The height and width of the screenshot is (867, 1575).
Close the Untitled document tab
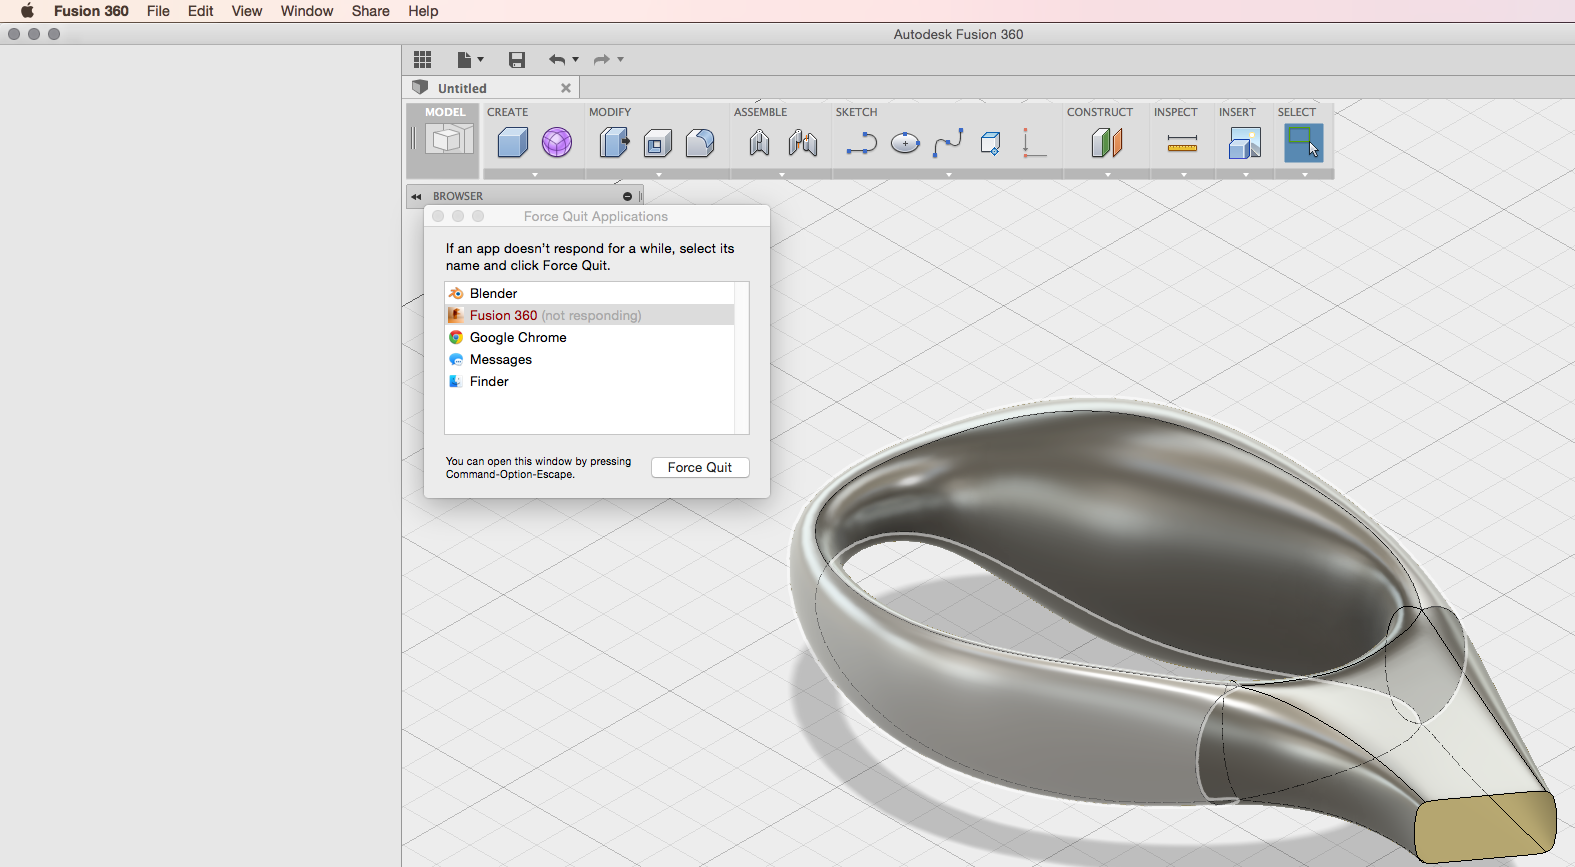(x=566, y=88)
